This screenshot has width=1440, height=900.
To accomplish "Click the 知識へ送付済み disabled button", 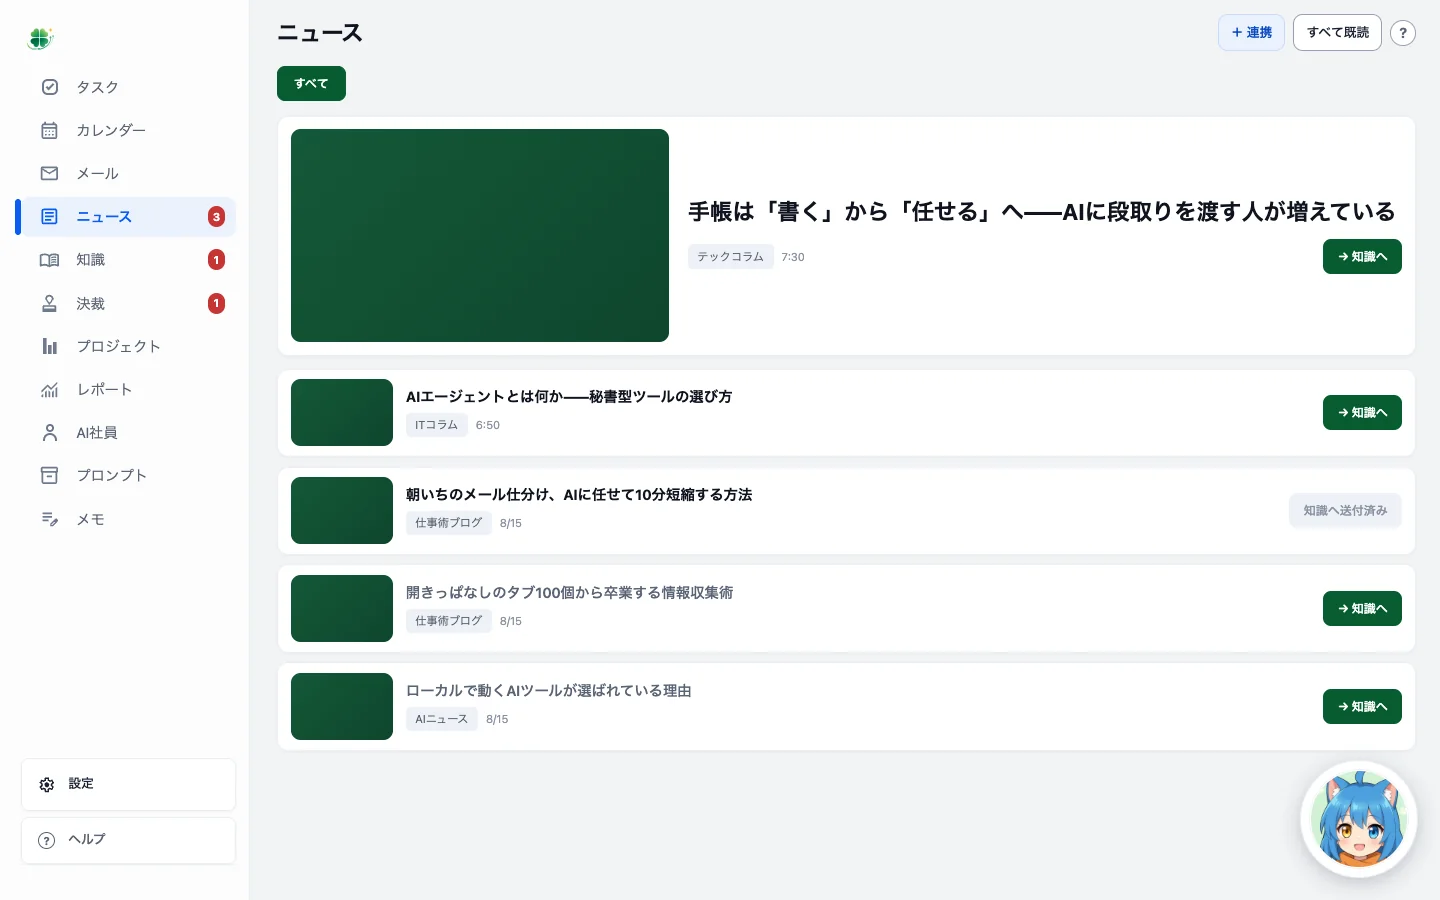I will 1345,511.
